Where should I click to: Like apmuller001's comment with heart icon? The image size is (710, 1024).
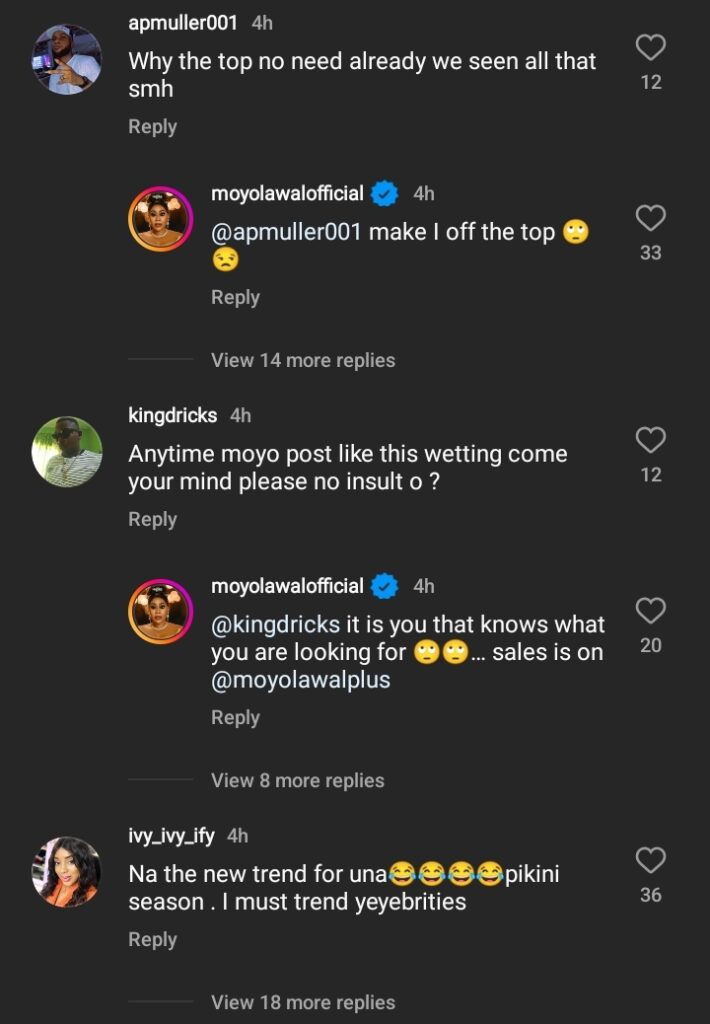pos(651,48)
